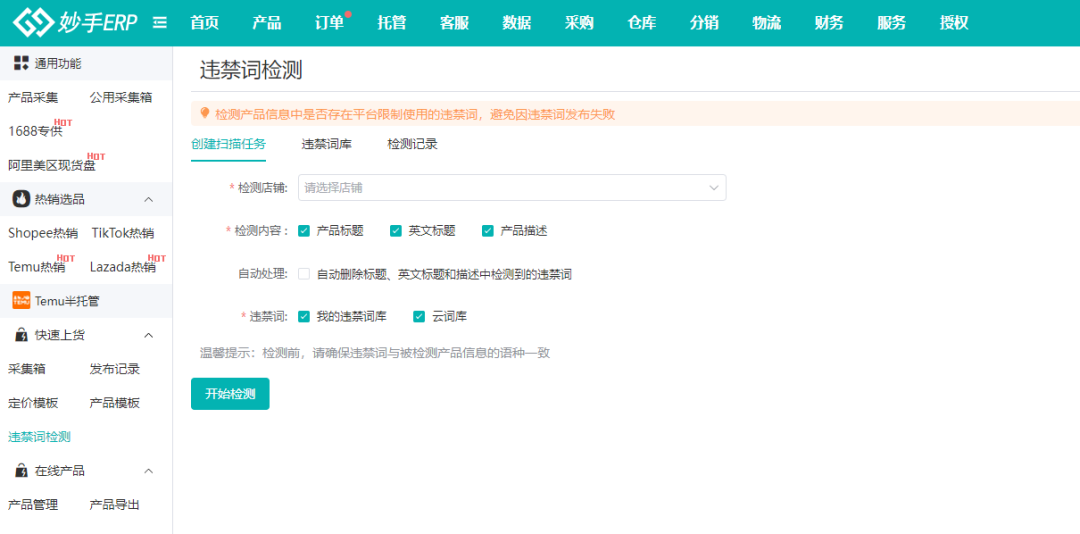Open Lazada热销 sidebar link
The image size is (1080, 534).
pos(123,267)
